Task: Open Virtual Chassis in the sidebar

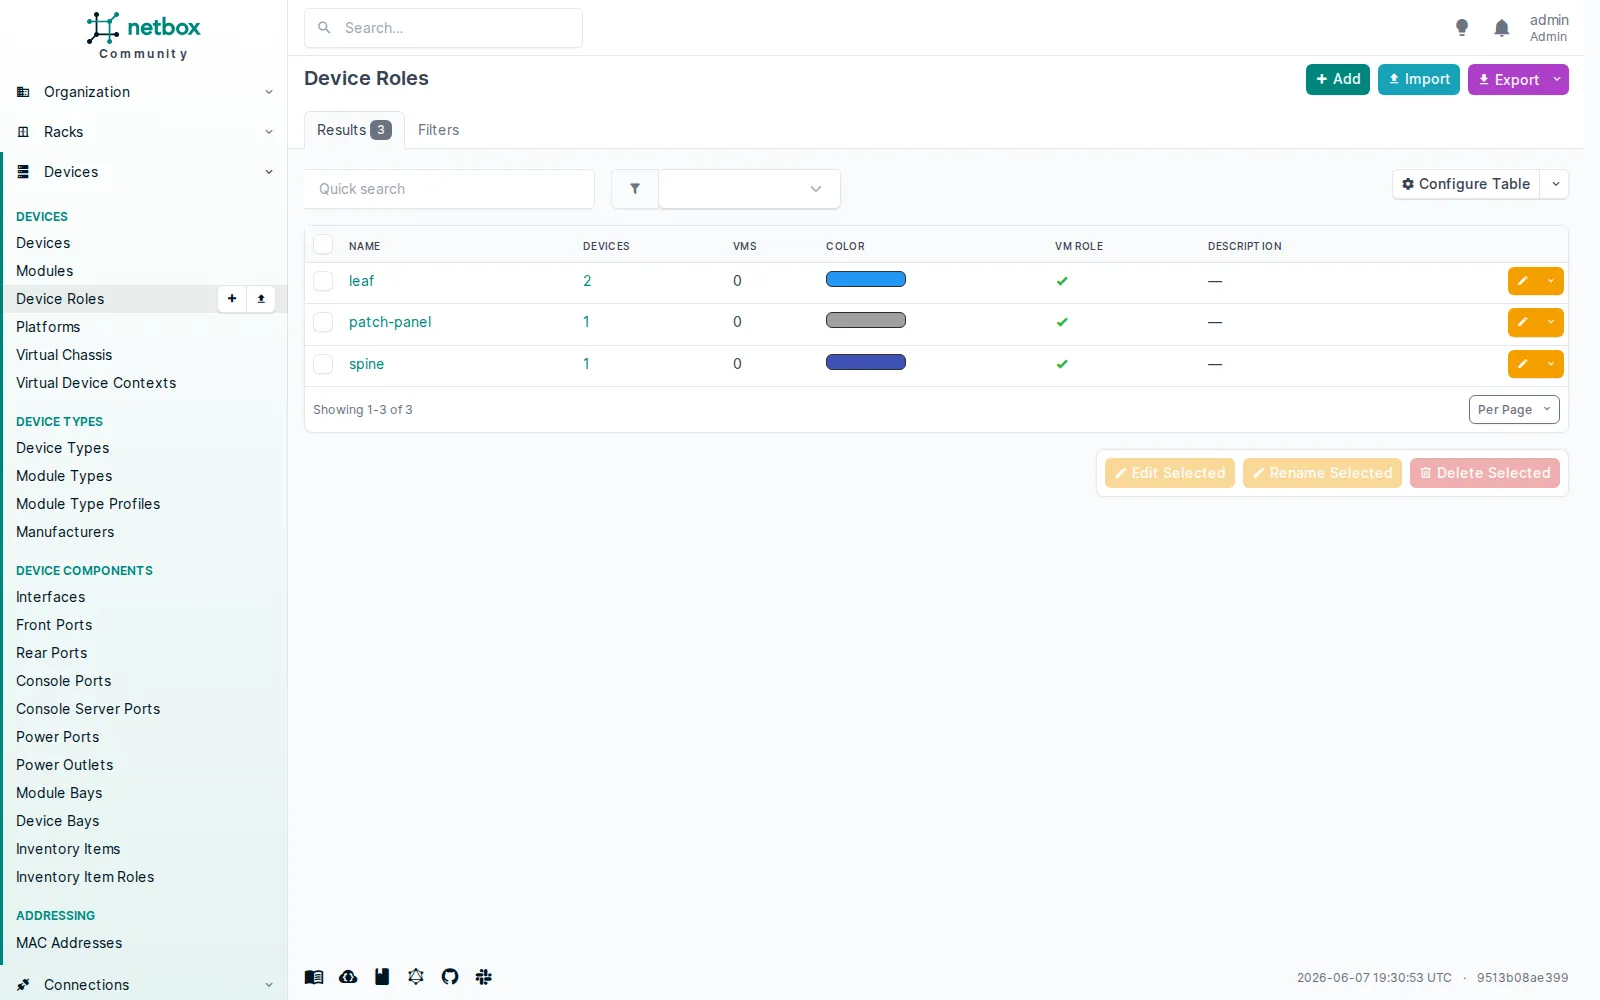Action: click(64, 355)
